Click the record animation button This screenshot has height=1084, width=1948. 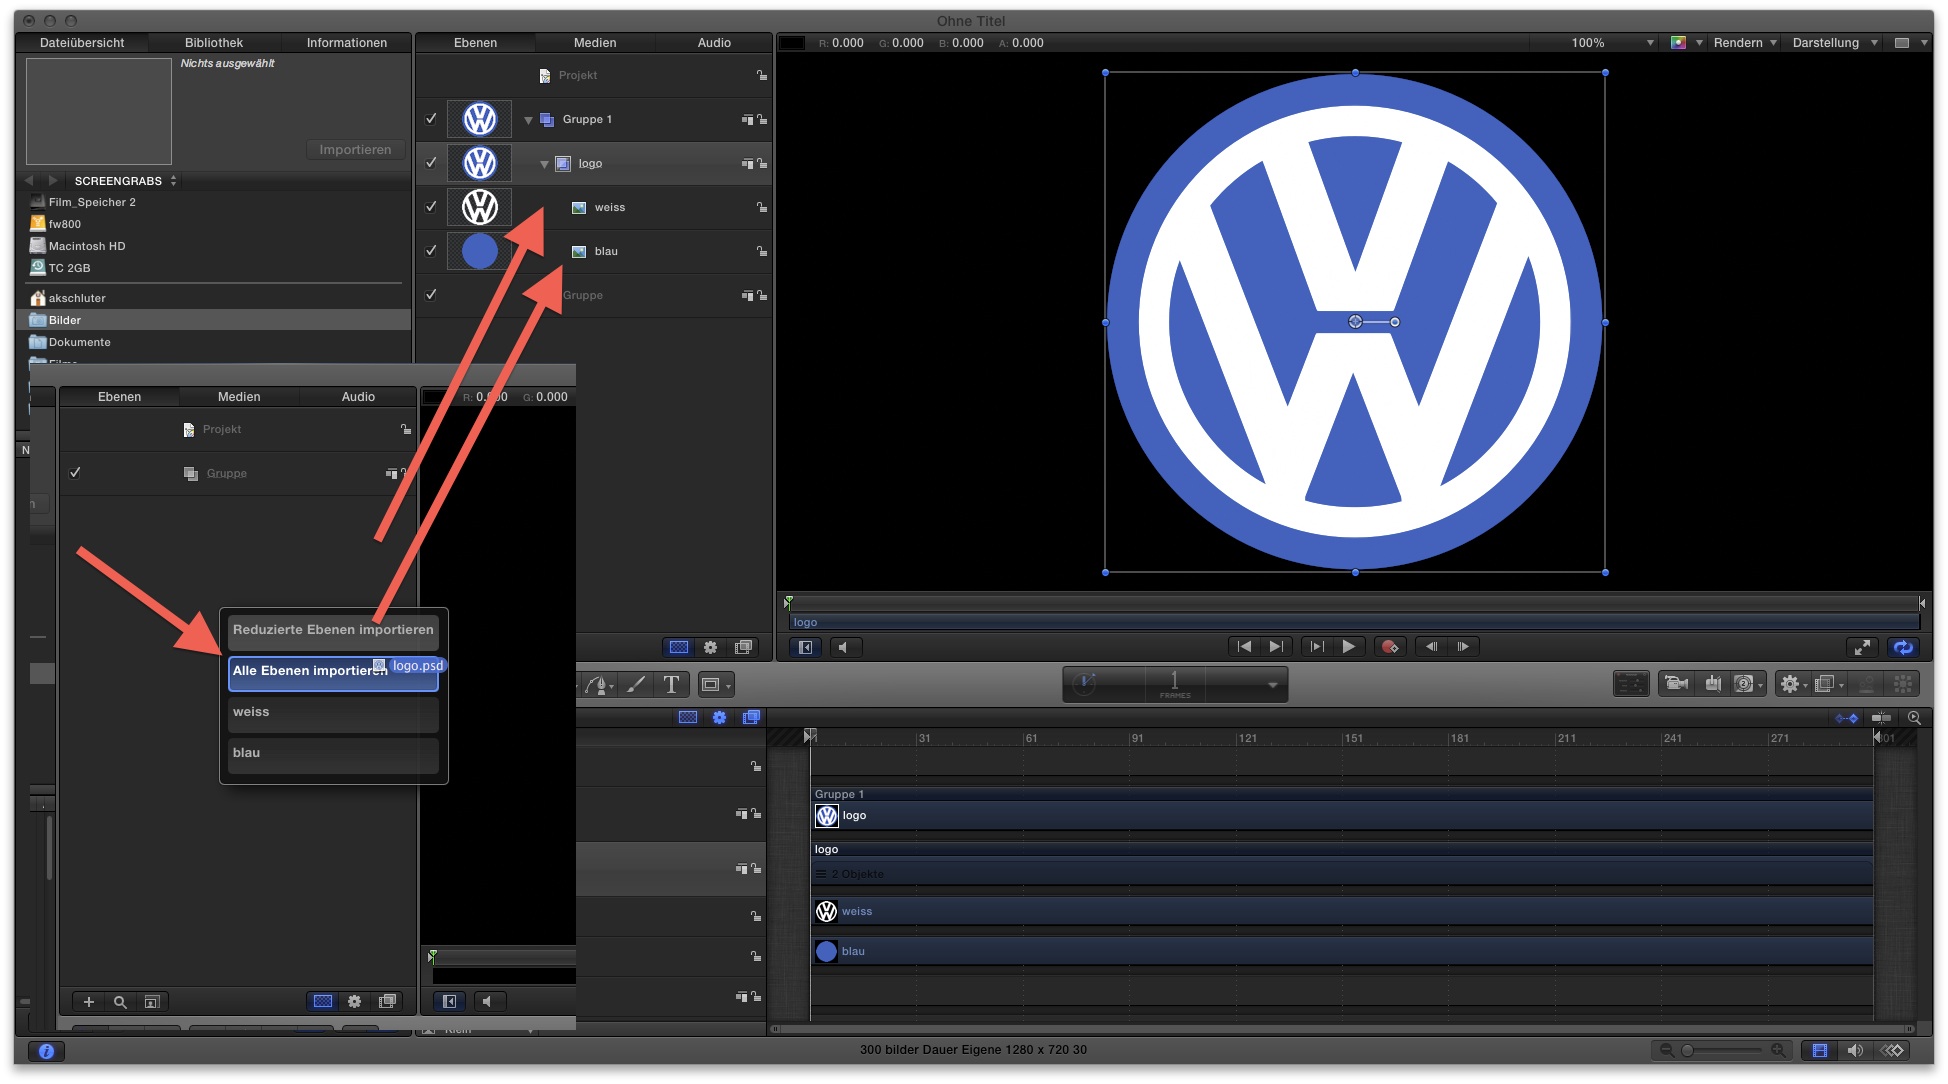pos(1389,647)
